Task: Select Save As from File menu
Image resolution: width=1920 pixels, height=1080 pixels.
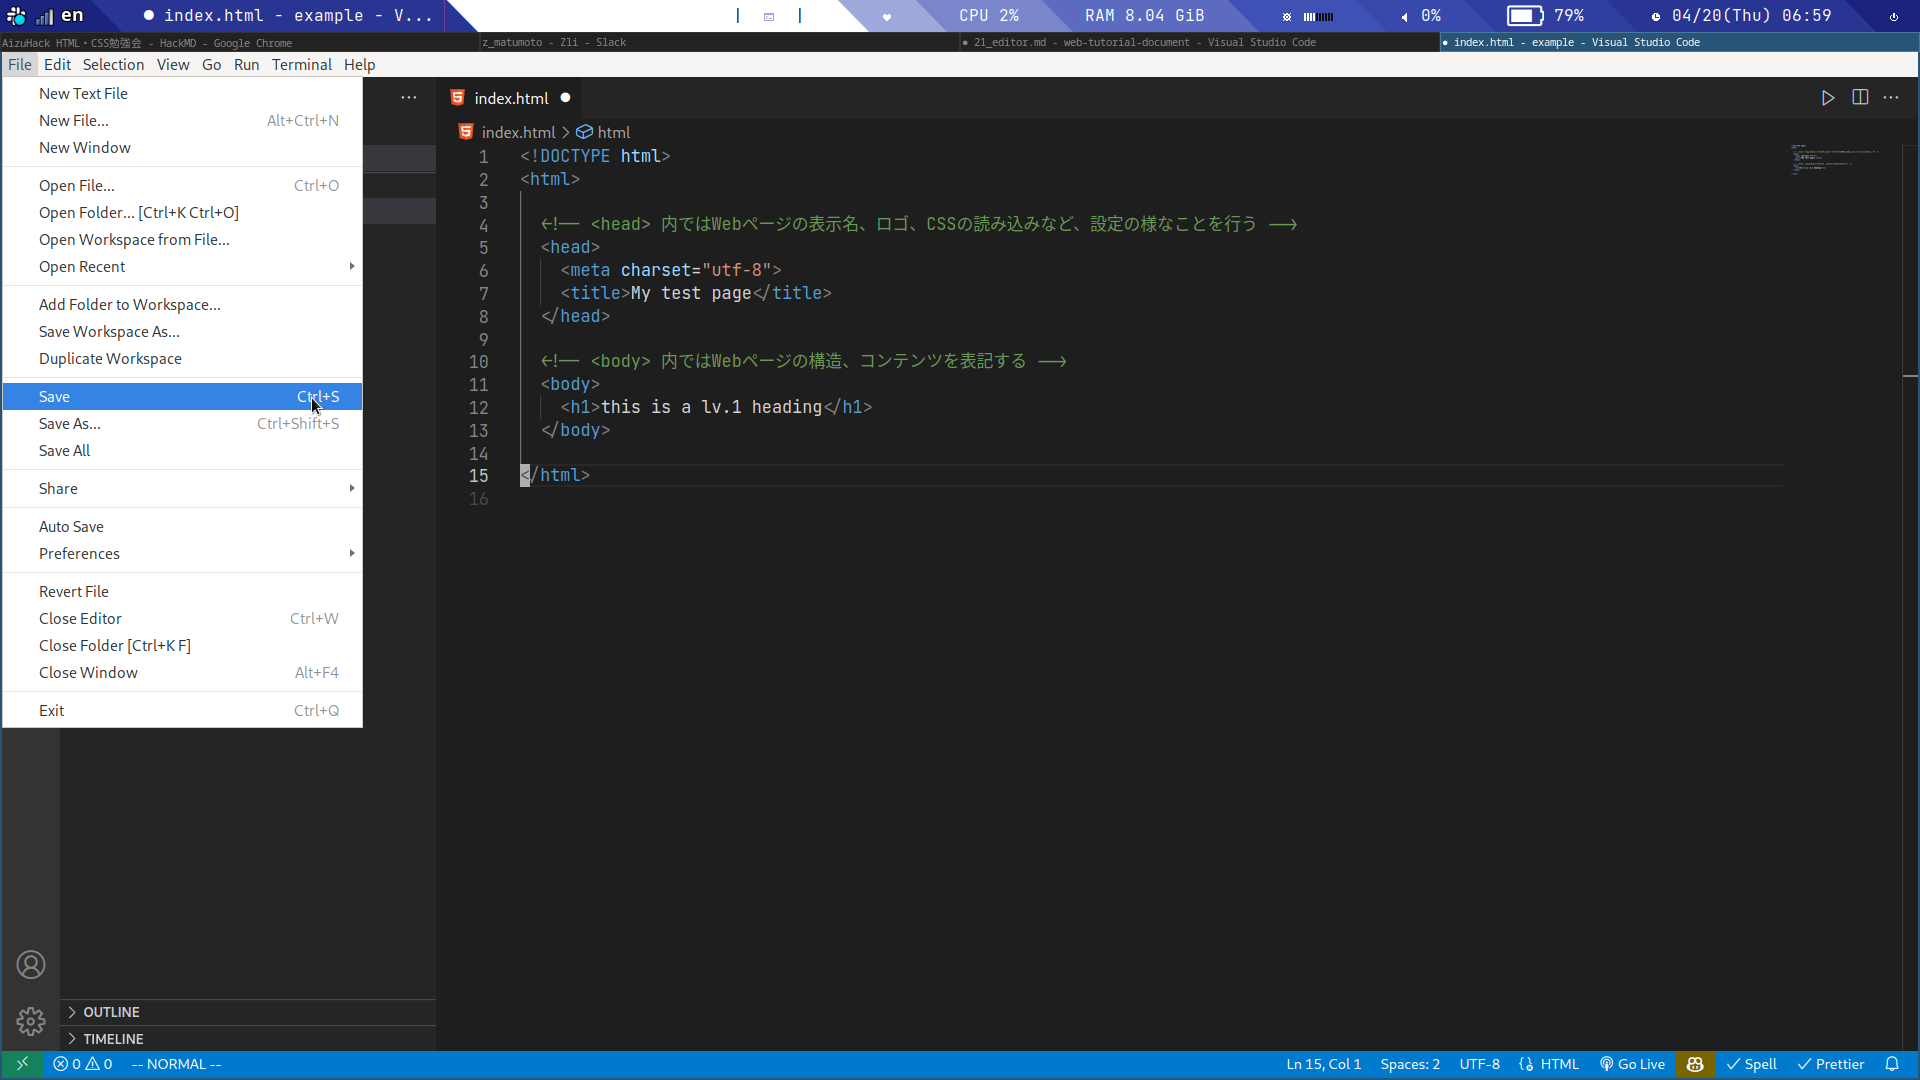Action: coord(69,423)
